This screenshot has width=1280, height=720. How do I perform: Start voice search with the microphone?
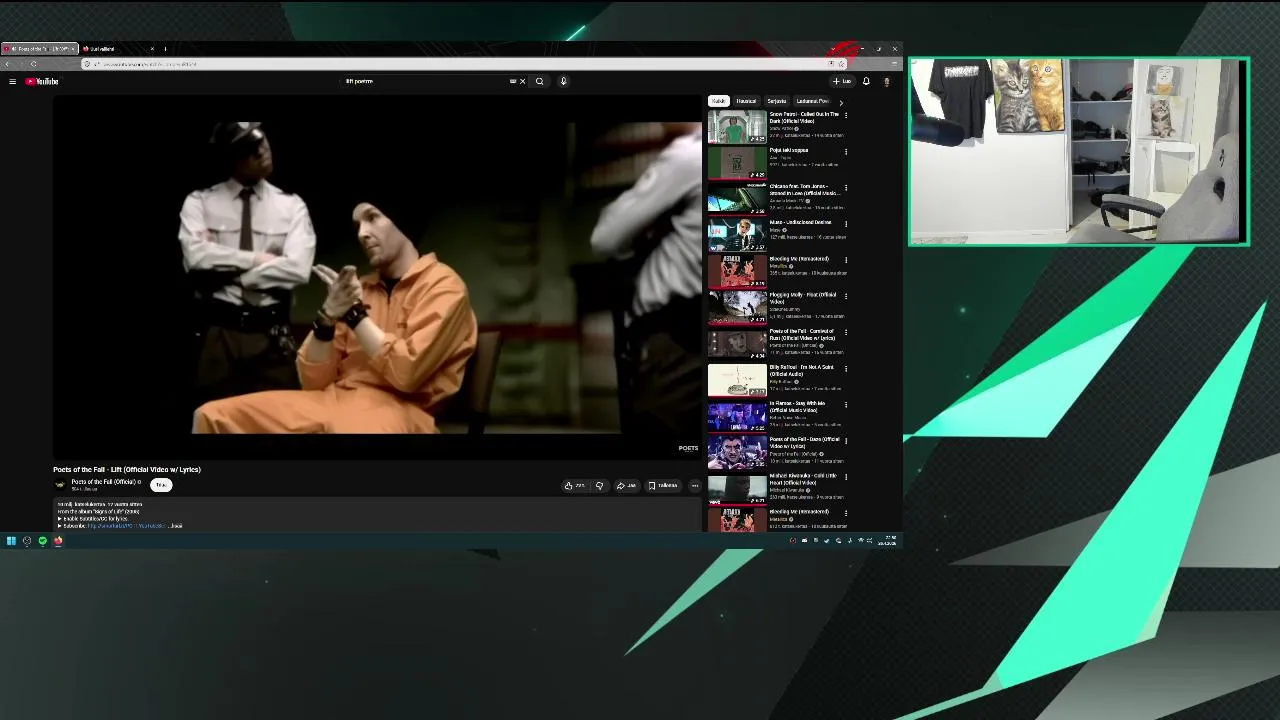(563, 81)
